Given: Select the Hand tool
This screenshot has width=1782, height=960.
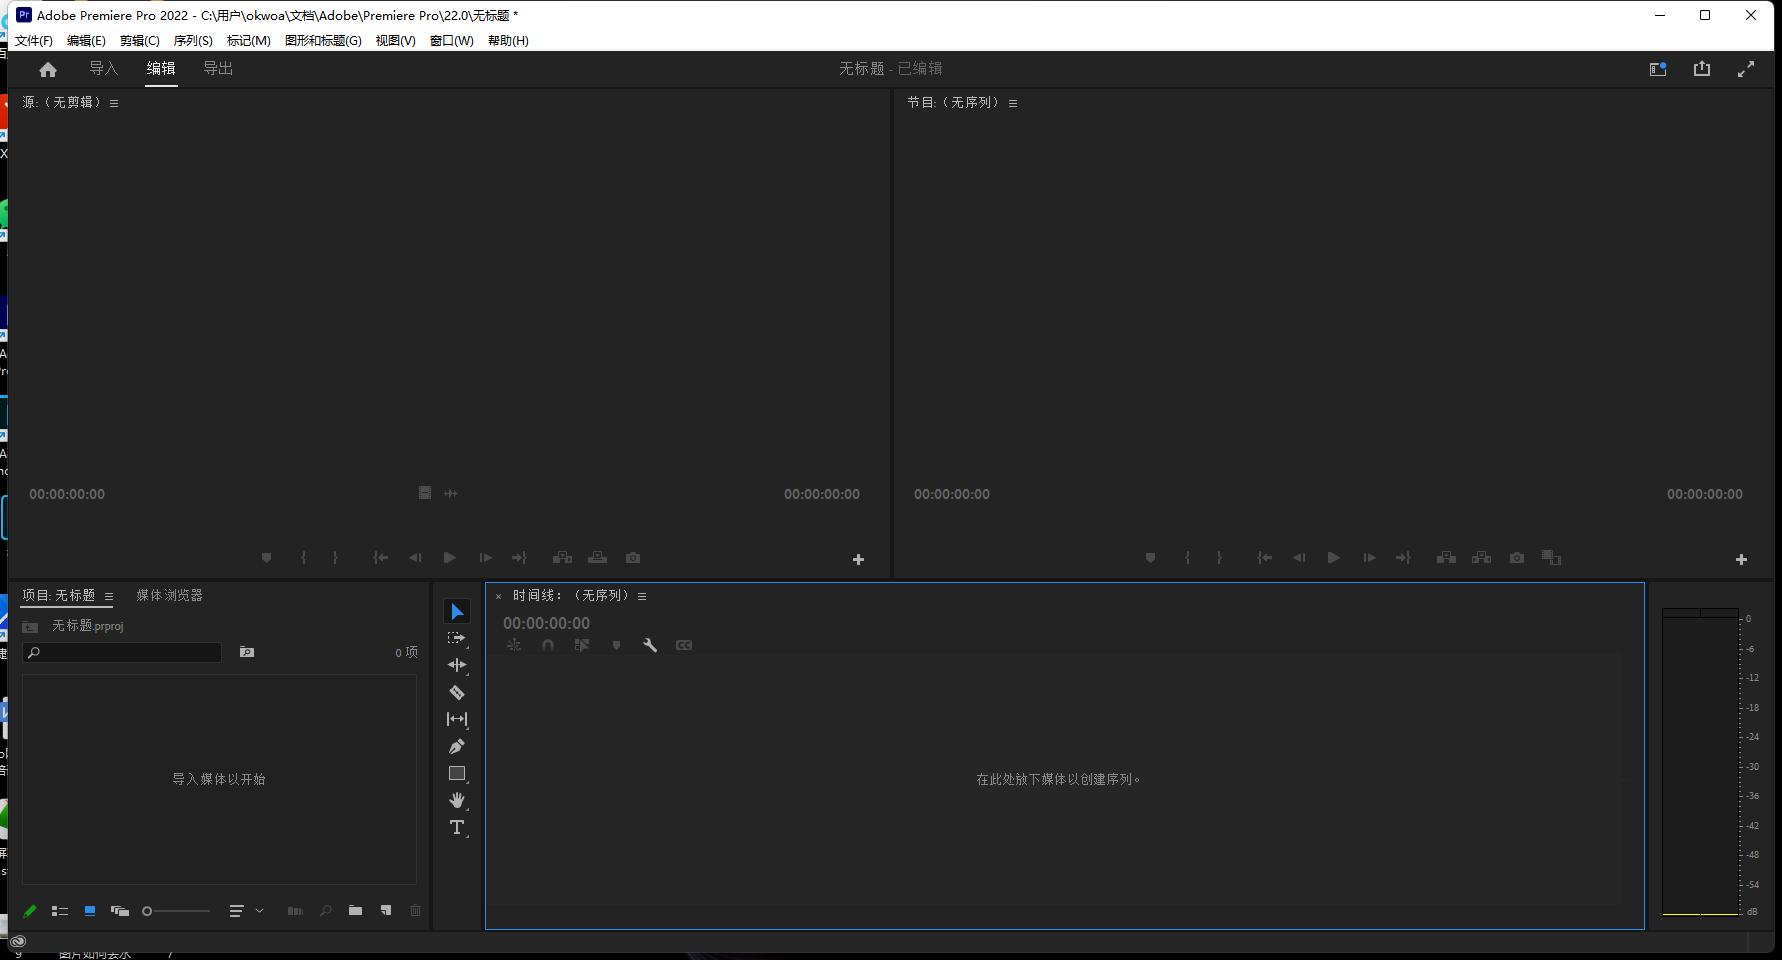Looking at the screenshot, I should 457,800.
